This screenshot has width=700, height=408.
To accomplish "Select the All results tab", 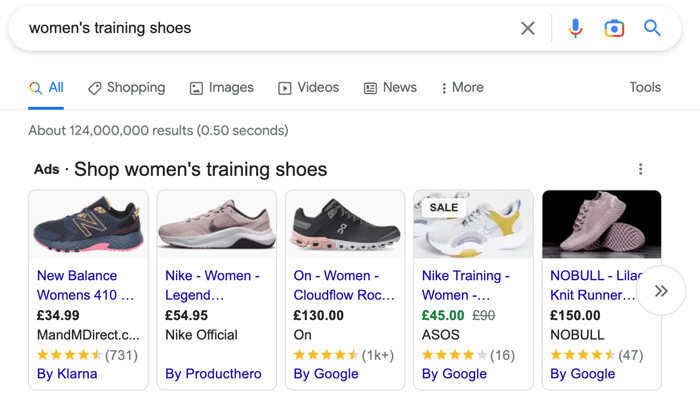I will [46, 87].
